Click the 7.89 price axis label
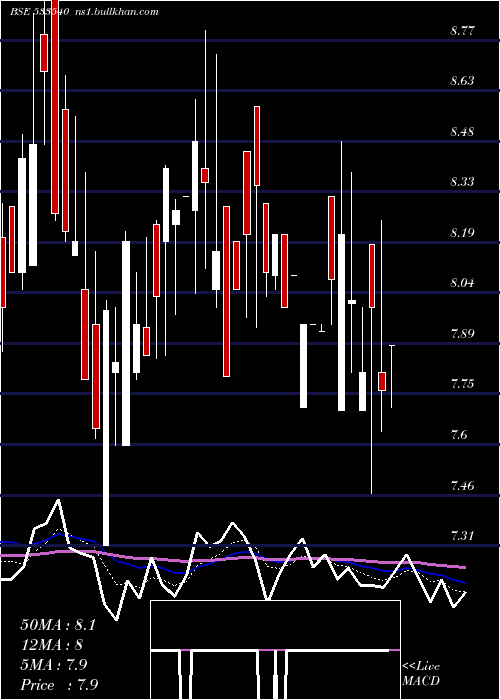500x700 pixels. (462, 333)
